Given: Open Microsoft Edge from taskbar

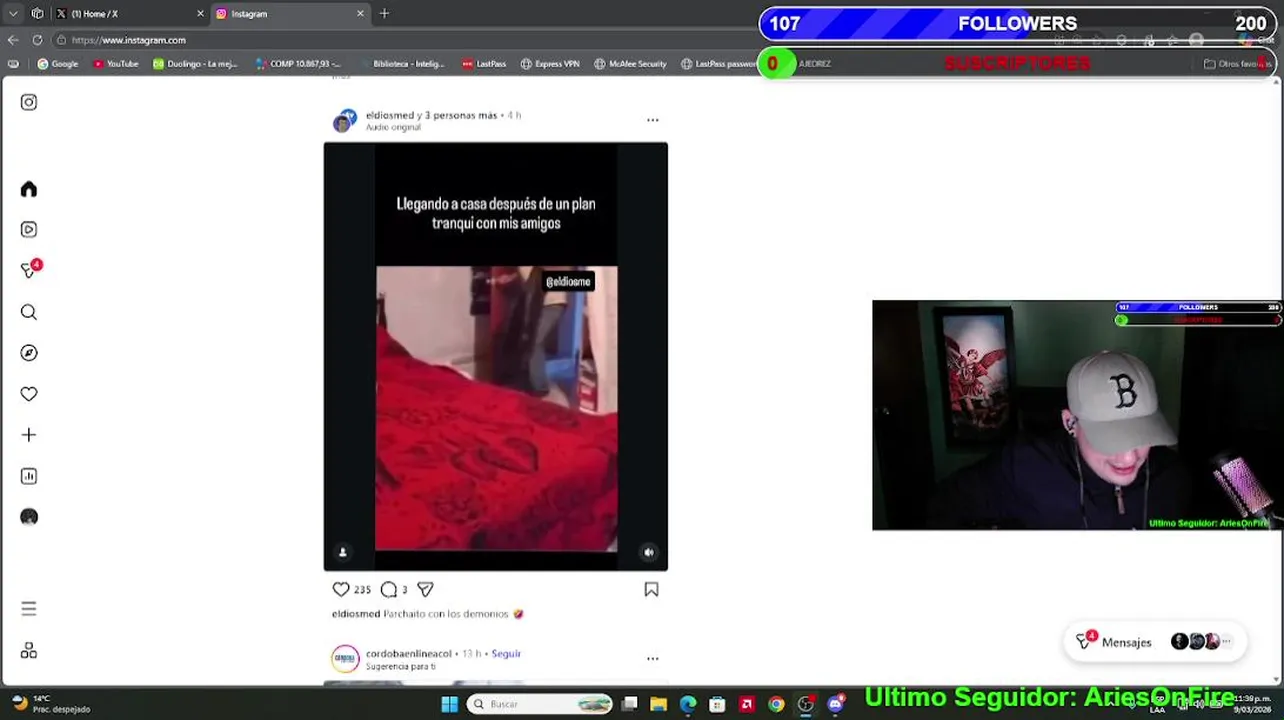Looking at the screenshot, I should pos(688,704).
